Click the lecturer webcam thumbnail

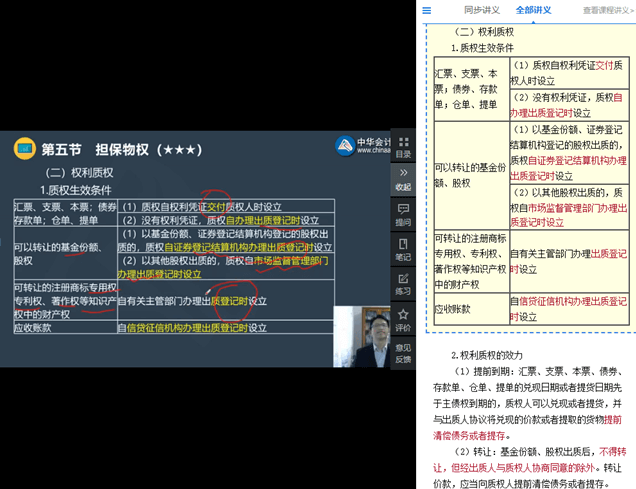[x=360, y=336]
